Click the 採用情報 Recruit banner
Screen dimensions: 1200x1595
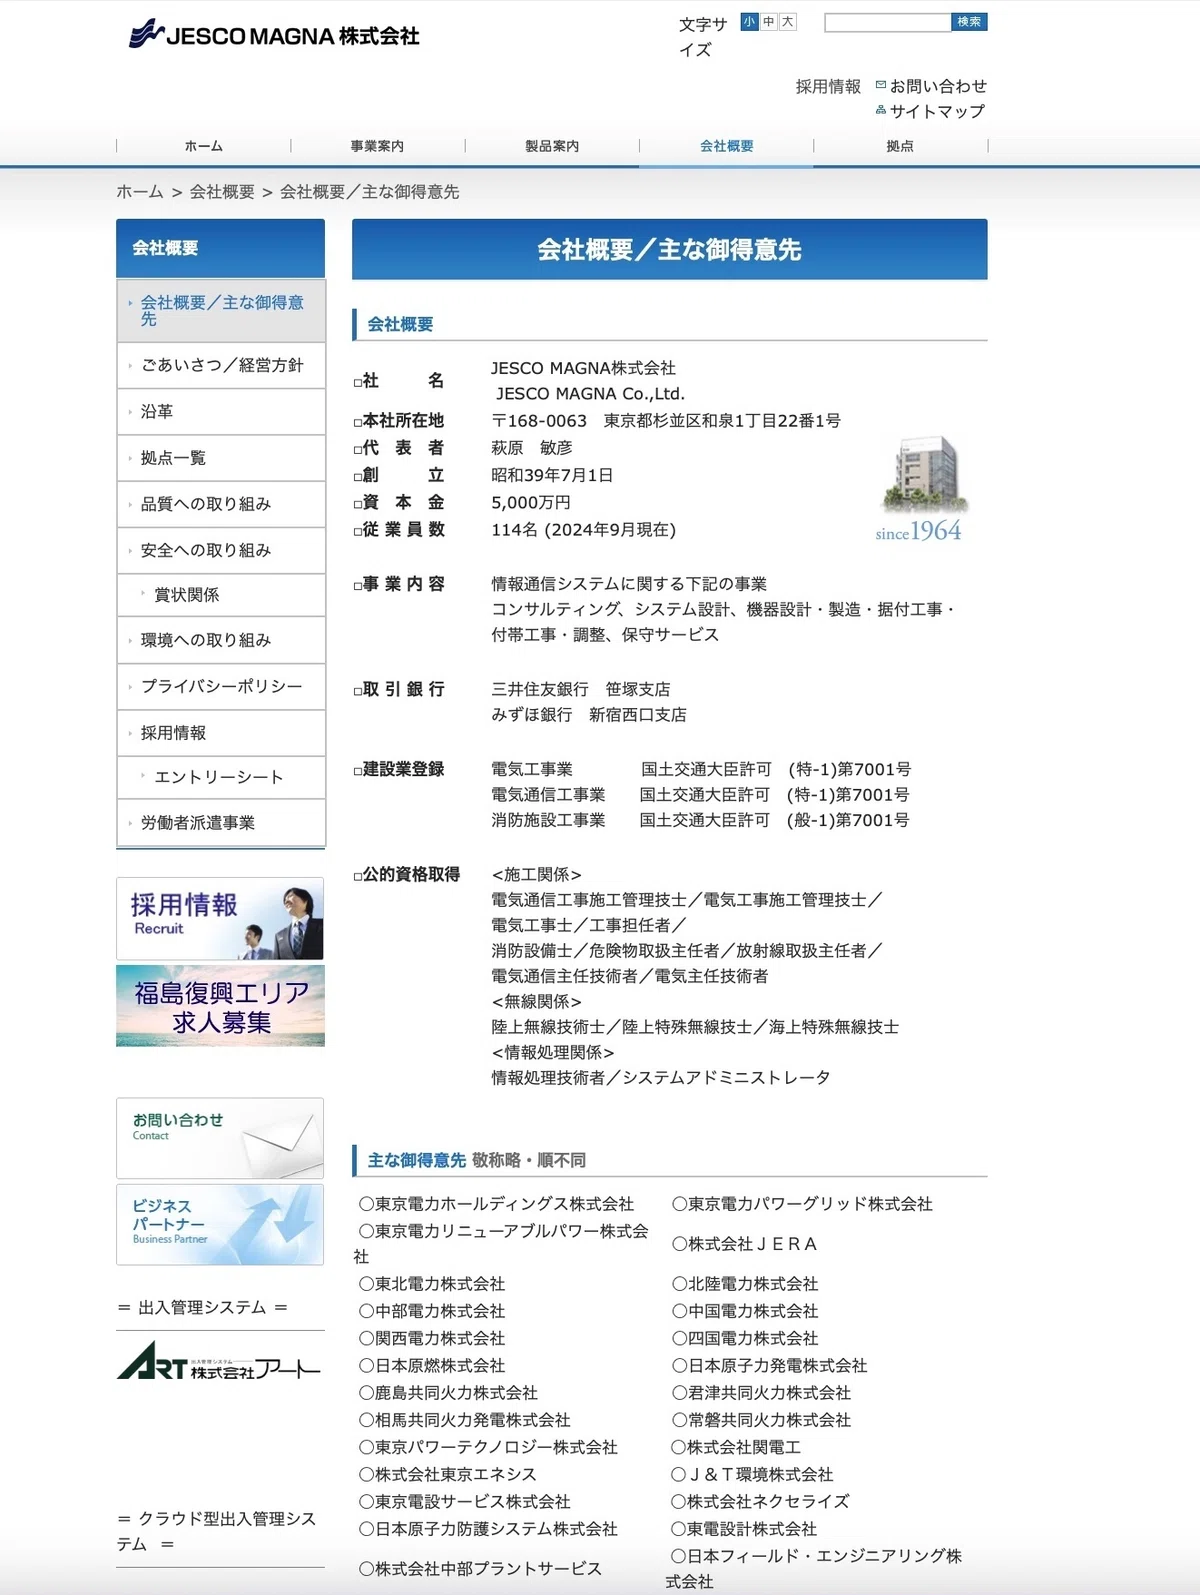click(x=220, y=918)
